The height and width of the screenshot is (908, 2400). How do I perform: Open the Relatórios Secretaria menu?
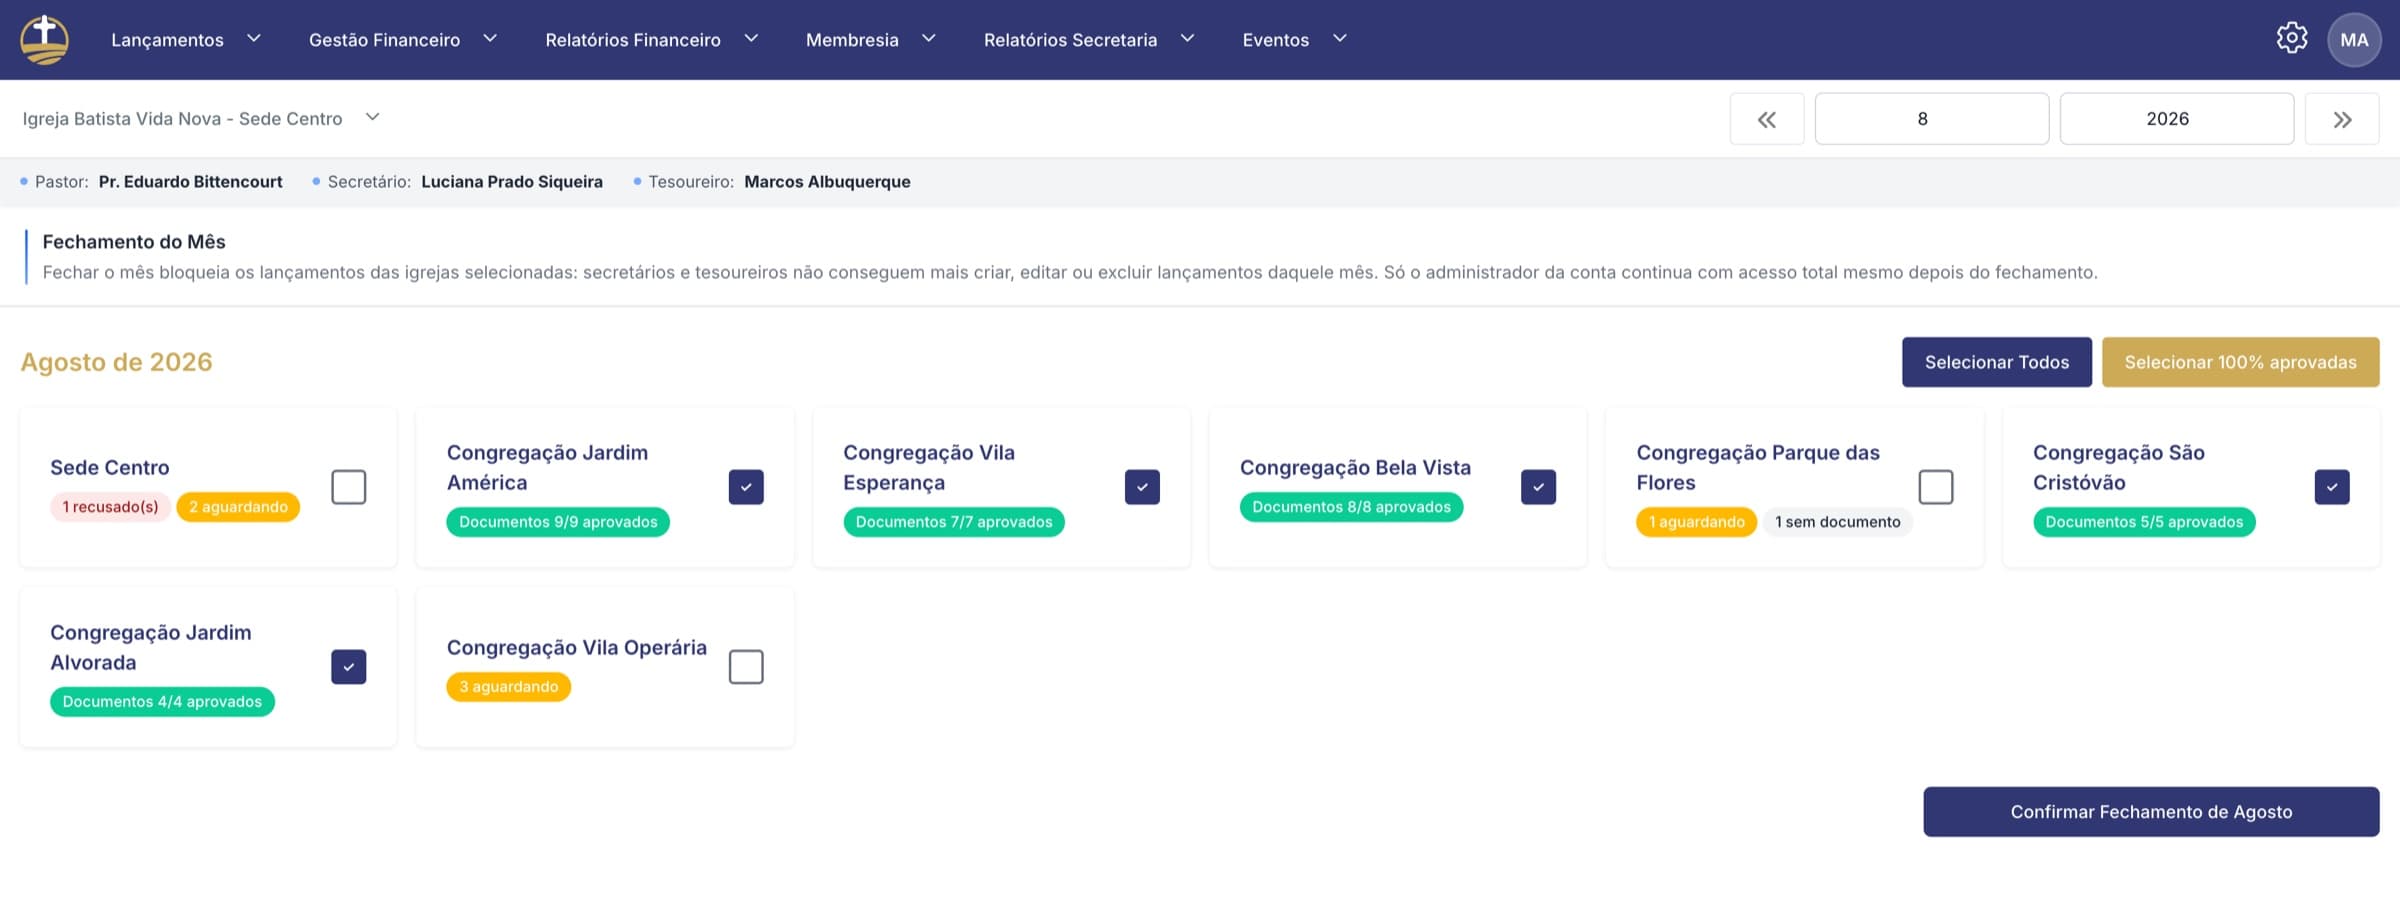1070,40
